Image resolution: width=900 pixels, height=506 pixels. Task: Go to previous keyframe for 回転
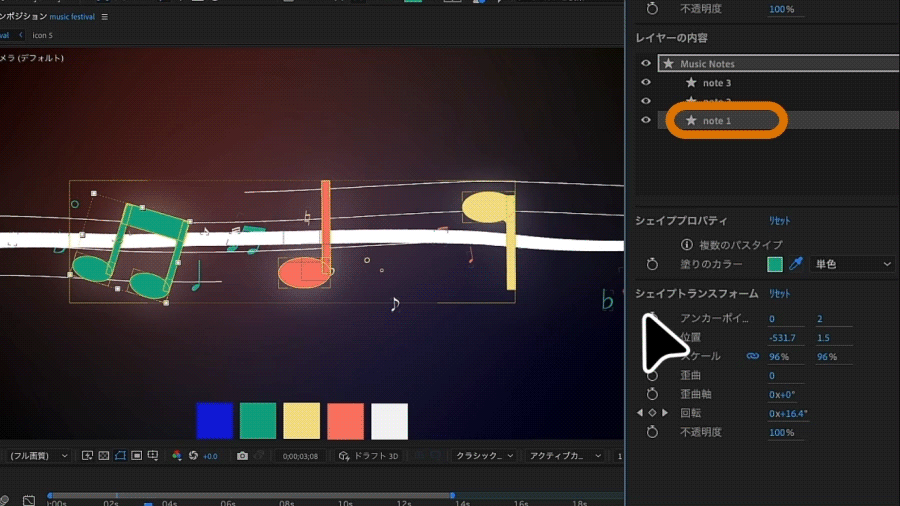(640, 412)
